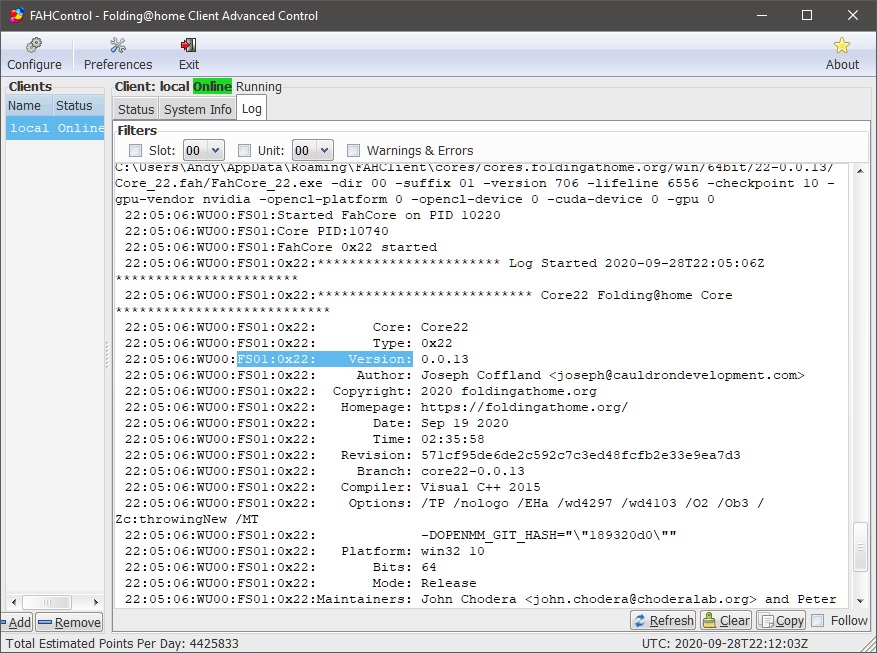Click the Name column header
877x653 pixels.
tap(30, 106)
